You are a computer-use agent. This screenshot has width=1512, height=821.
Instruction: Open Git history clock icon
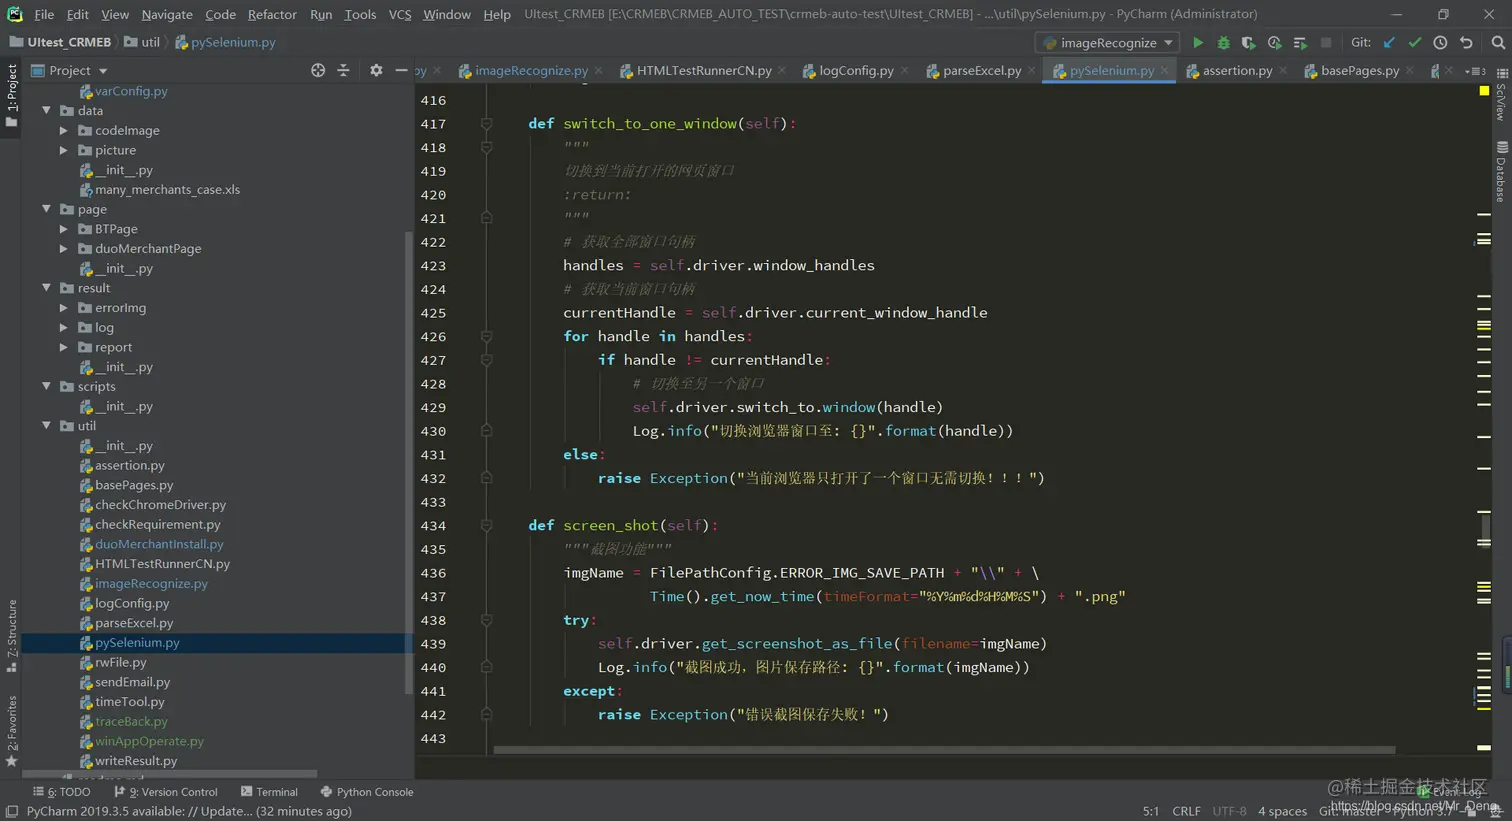coord(1440,43)
